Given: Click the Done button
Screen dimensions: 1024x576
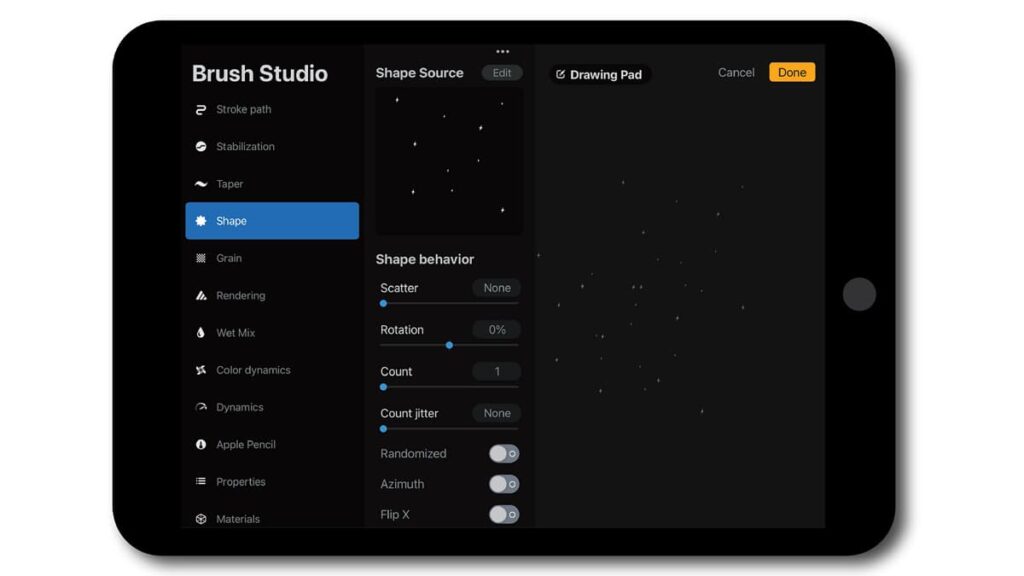Looking at the screenshot, I should pyautogui.click(x=791, y=72).
